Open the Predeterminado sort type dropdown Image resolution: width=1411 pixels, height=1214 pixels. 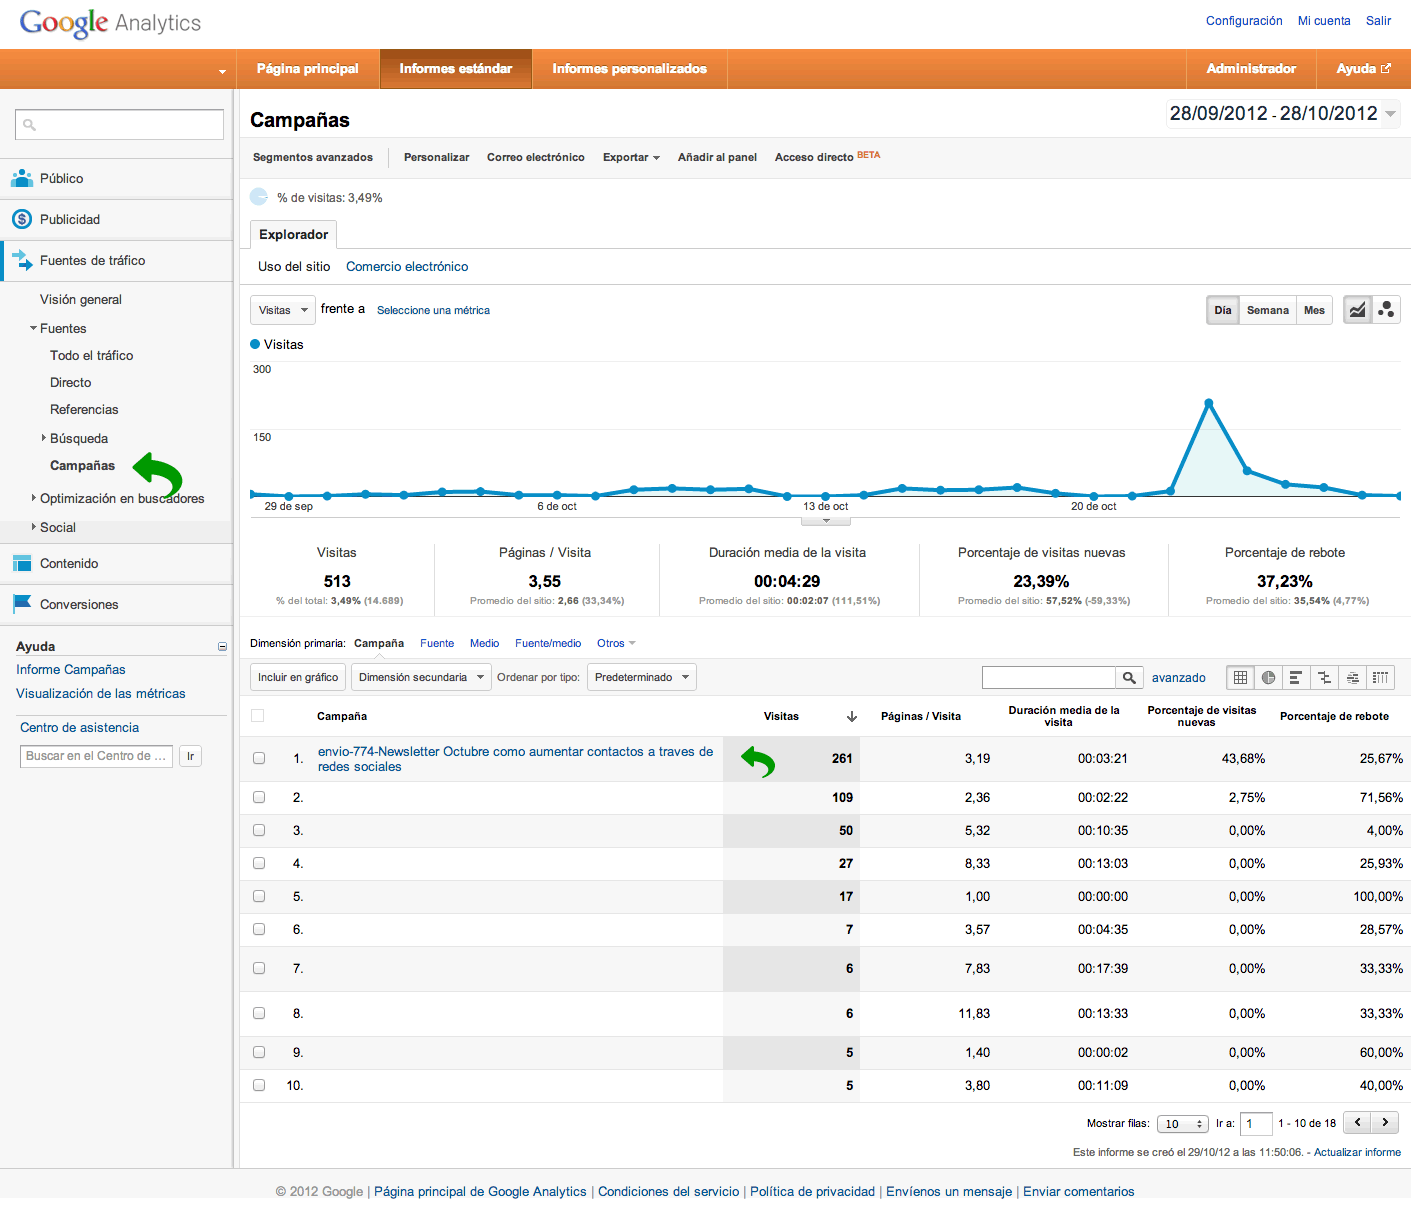coord(642,677)
